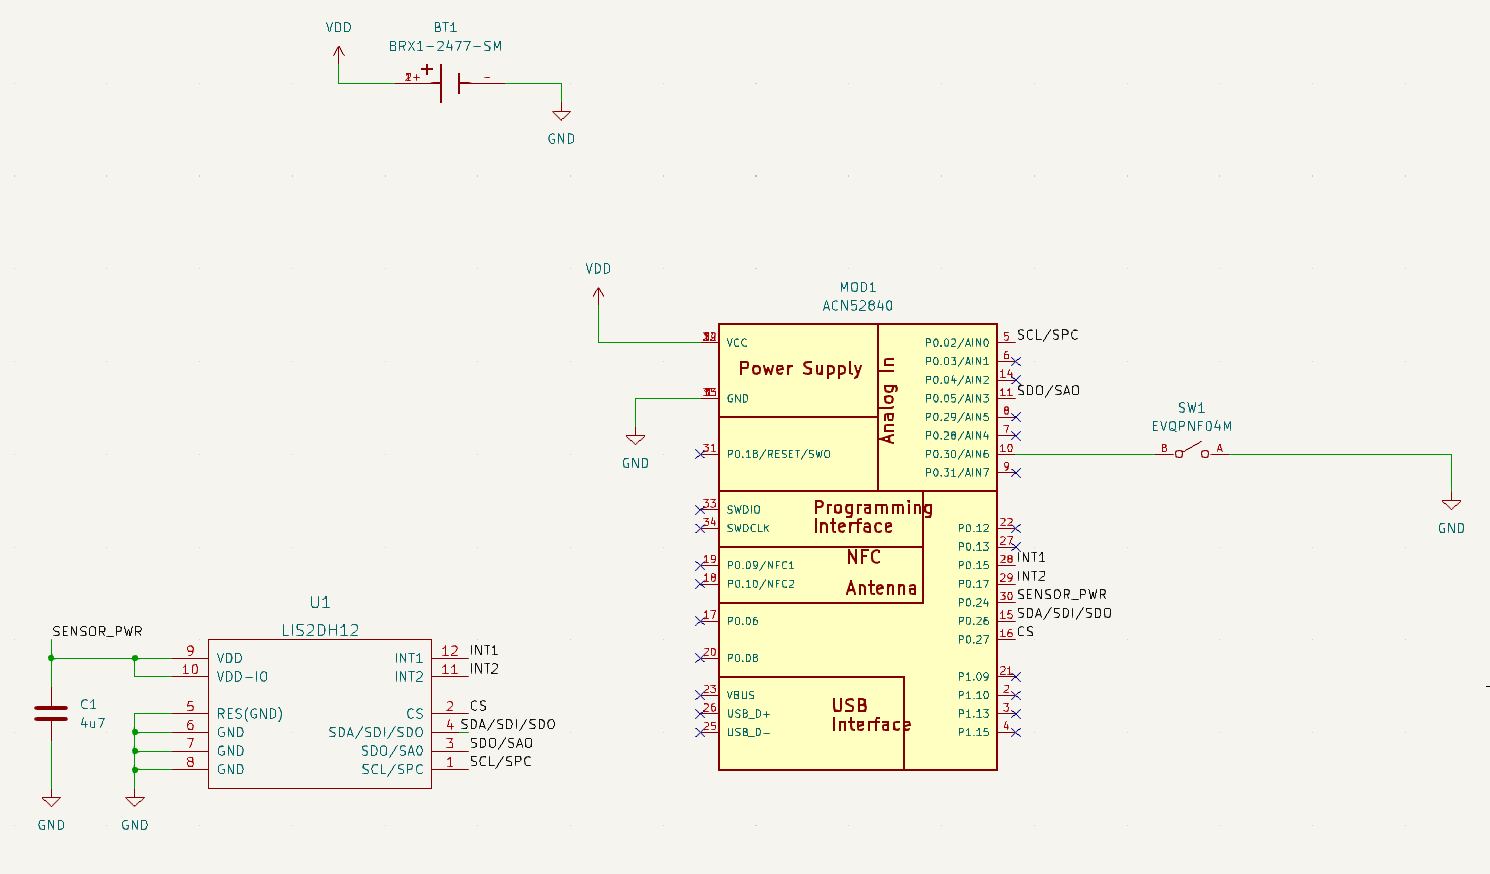
Task: Click the EVQPNF04M value text of the switch
Action: pyautogui.click(x=1191, y=426)
